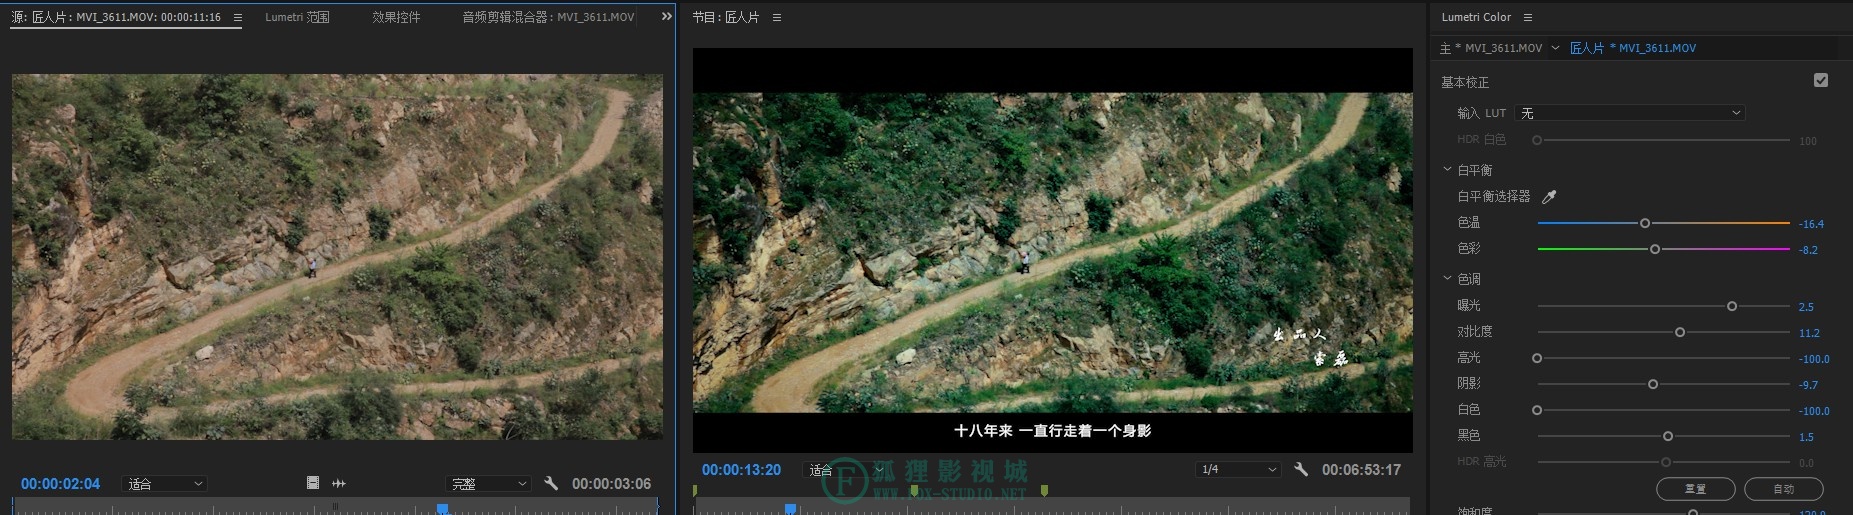Click the 对比度 contrast slider handle
The width and height of the screenshot is (1853, 515).
coord(1680,332)
